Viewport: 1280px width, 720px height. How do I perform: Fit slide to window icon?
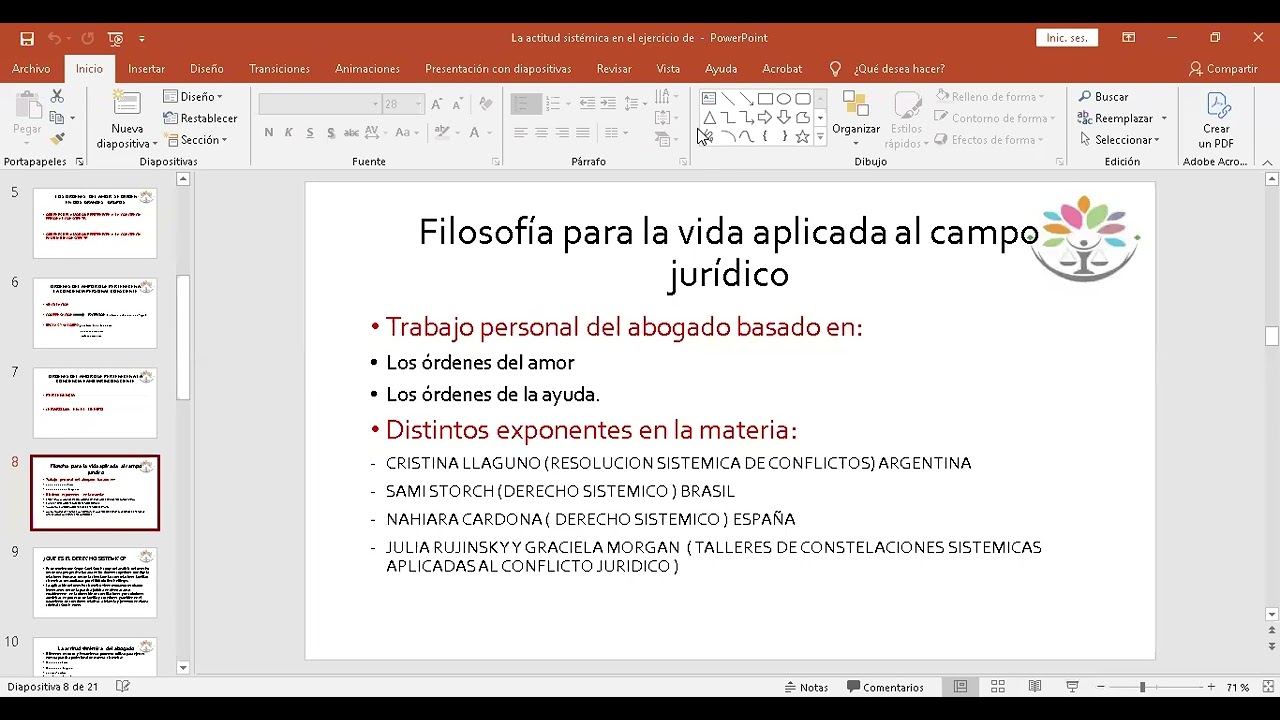1267,687
